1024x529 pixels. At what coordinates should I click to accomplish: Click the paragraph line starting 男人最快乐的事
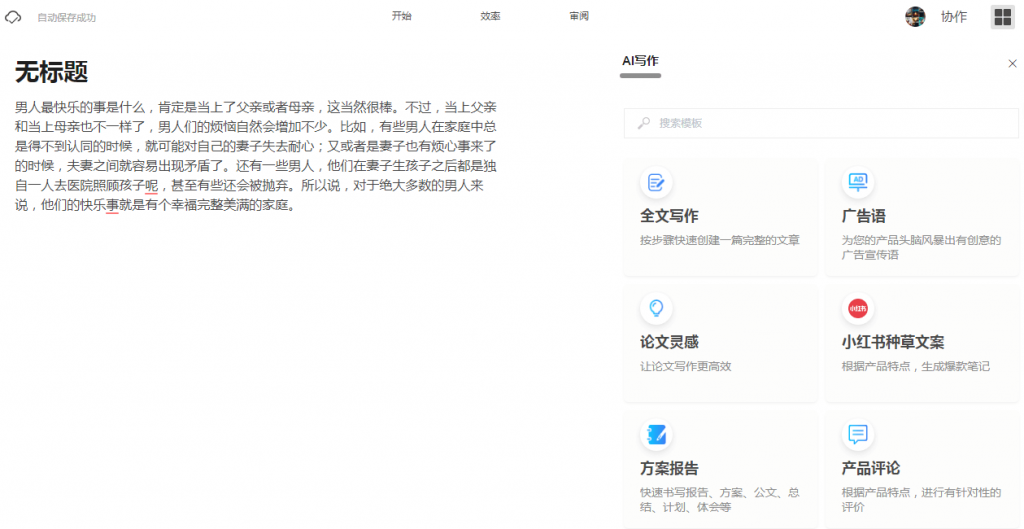tap(255, 107)
